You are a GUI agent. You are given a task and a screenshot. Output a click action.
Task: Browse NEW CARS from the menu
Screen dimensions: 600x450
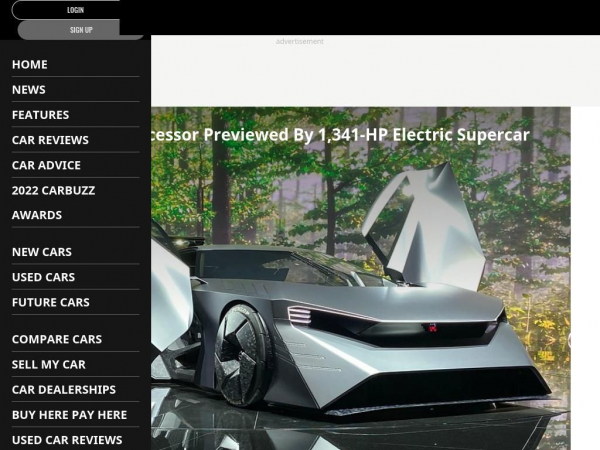42,252
